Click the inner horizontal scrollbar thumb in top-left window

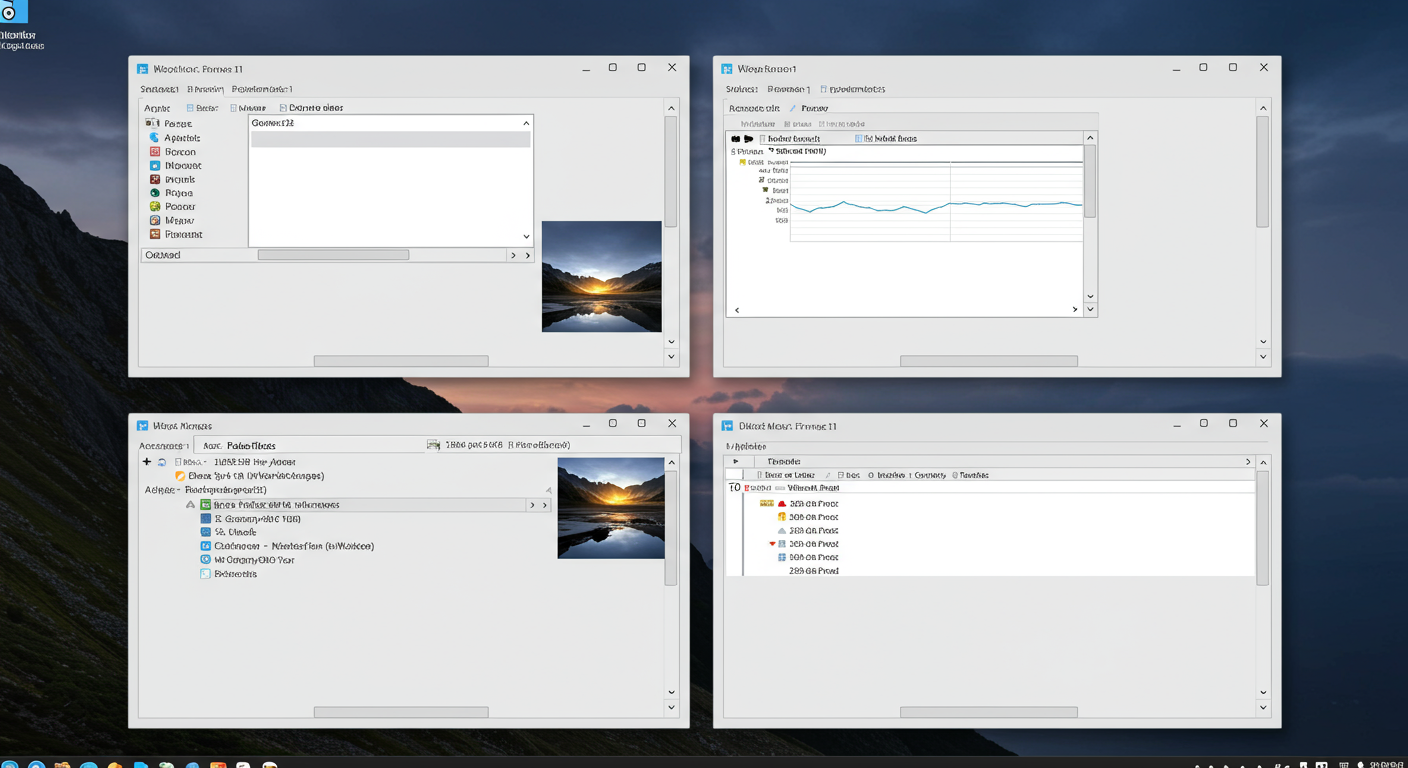coord(333,255)
